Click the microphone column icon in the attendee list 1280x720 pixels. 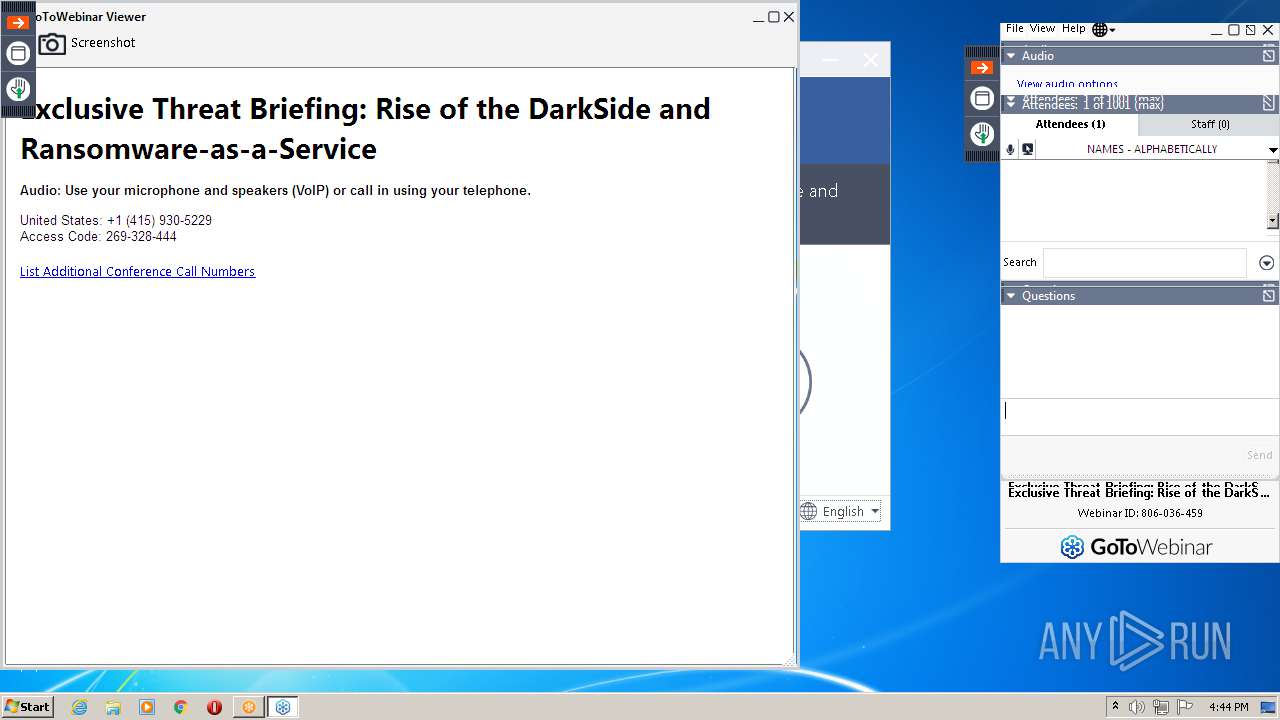pyautogui.click(x=1010, y=149)
